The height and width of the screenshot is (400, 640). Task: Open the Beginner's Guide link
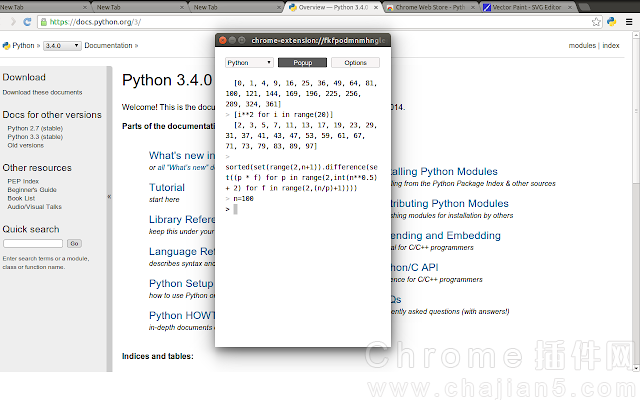point(32,190)
